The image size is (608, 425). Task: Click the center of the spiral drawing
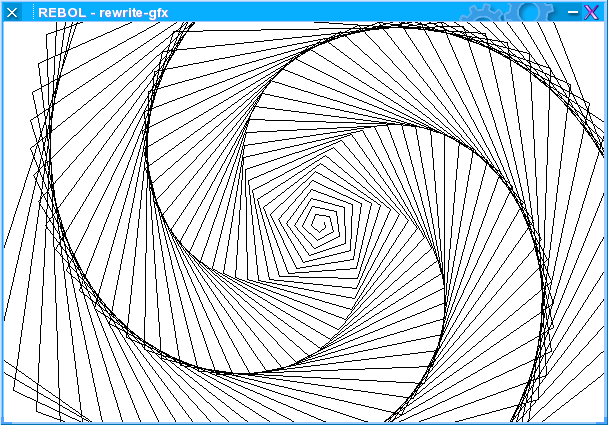[x=321, y=224]
